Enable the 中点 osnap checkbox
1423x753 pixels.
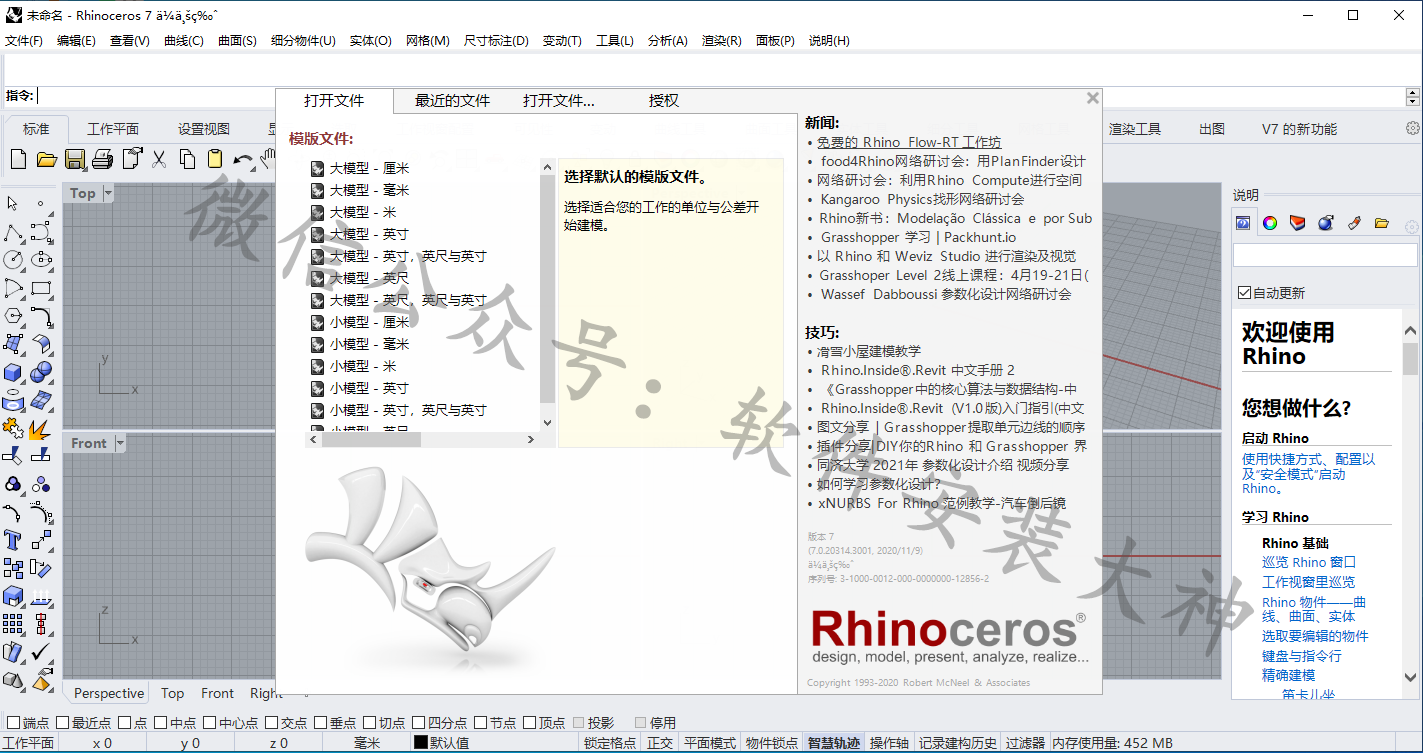(160, 722)
